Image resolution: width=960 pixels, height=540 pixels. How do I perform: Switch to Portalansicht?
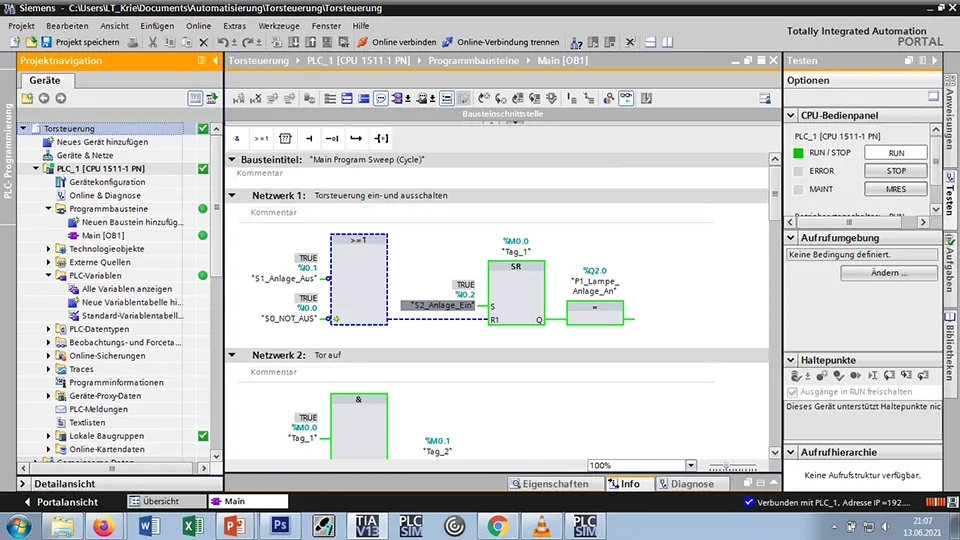[61, 502]
